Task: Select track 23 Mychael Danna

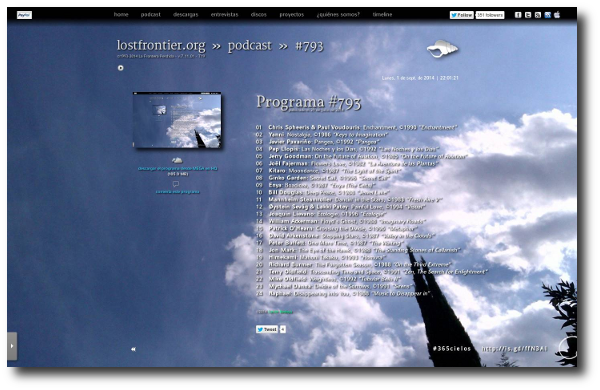Action: click(334, 286)
